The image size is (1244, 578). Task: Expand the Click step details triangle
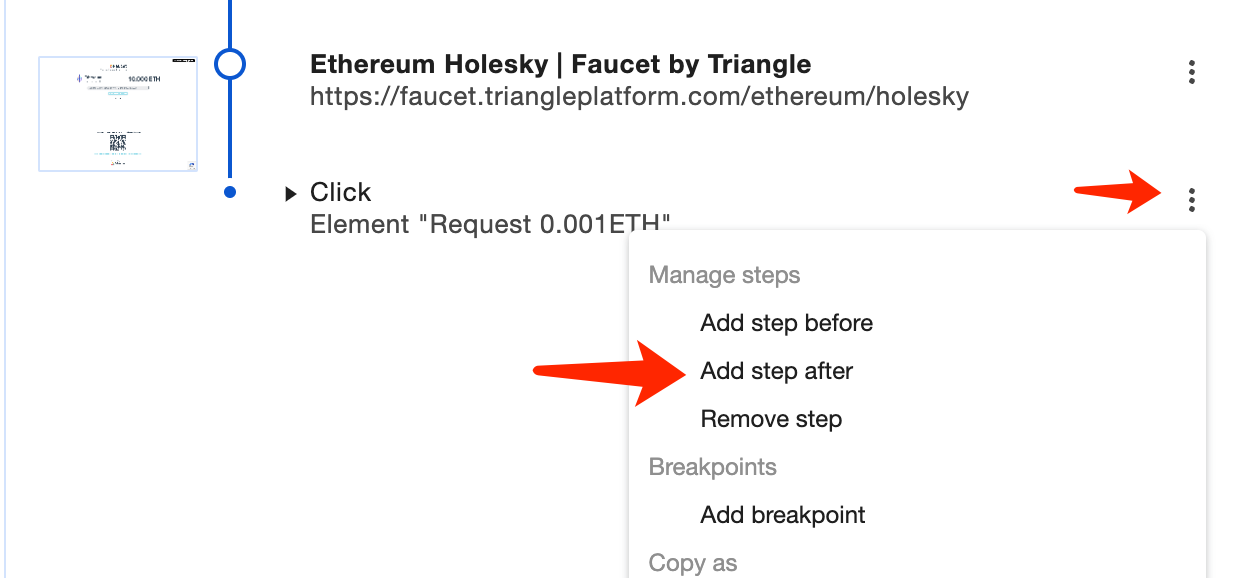click(291, 193)
